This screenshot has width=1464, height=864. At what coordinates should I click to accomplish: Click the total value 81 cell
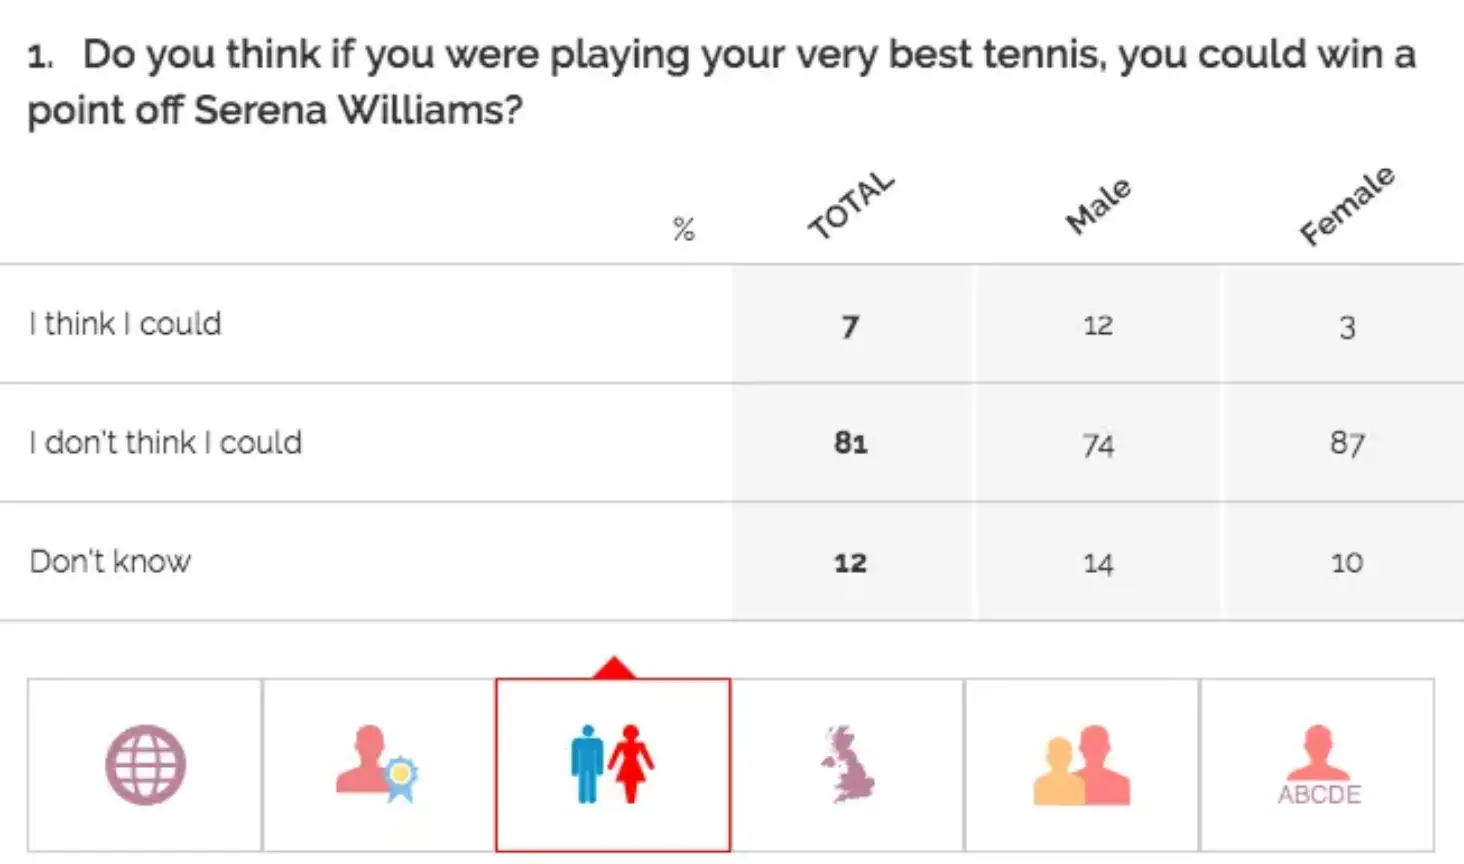tap(851, 443)
